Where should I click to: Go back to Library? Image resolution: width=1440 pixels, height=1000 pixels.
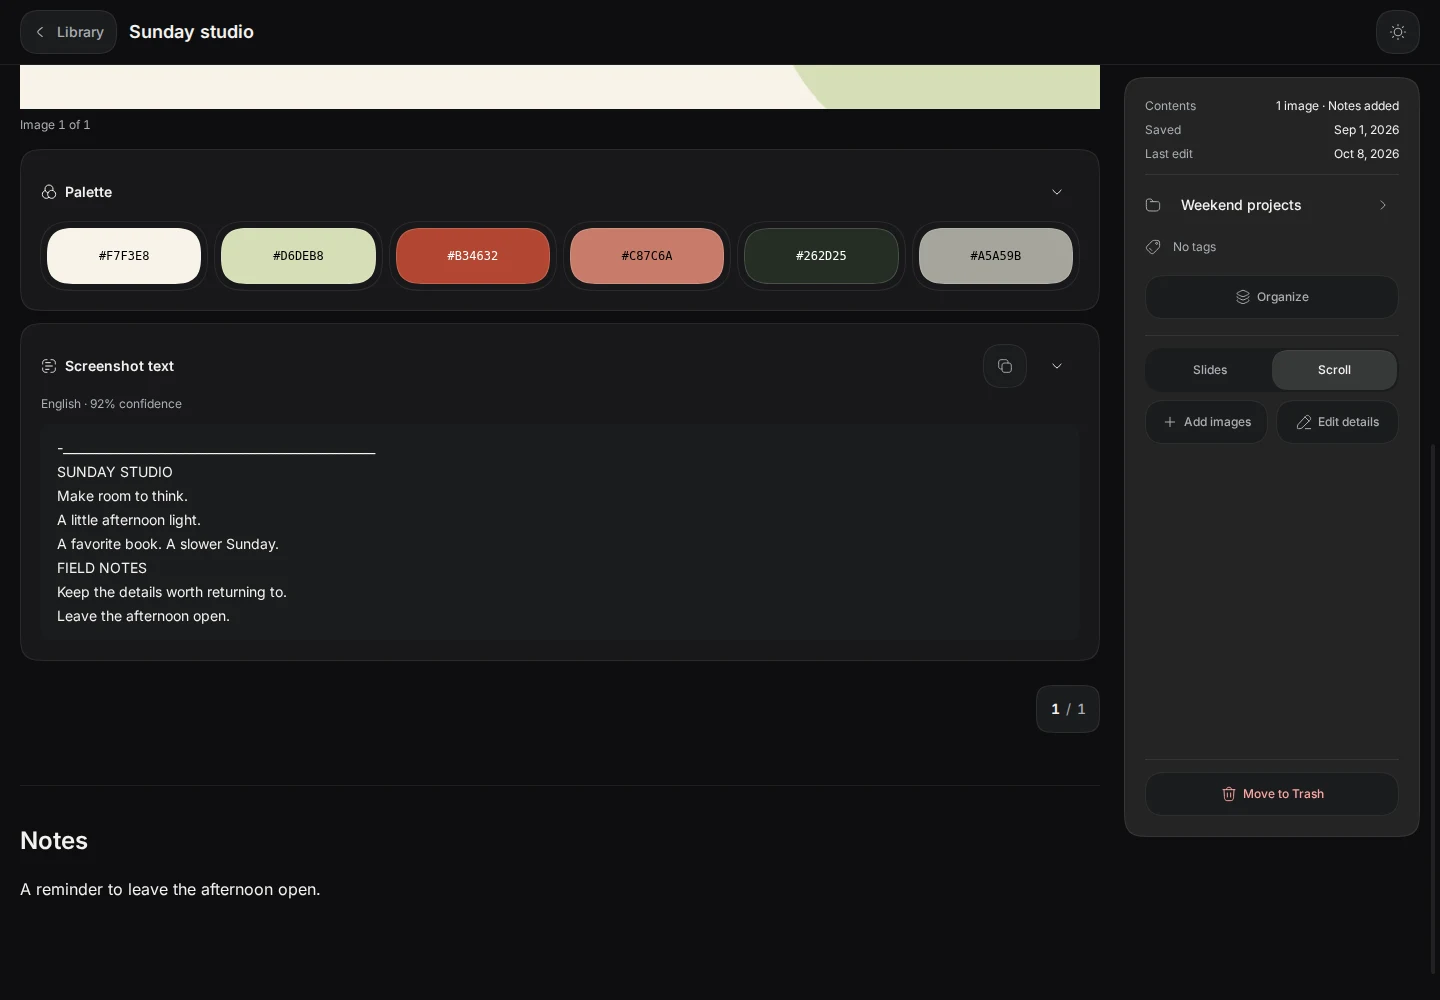tap(68, 32)
